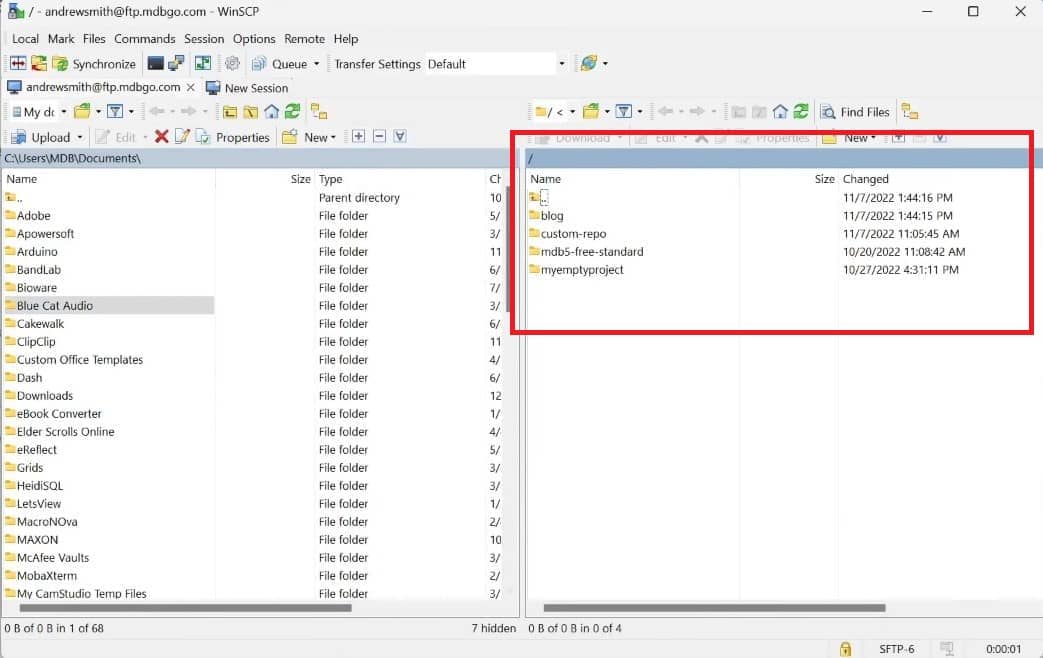
Task: Refresh the local panel listing
Action: tap(291, 112)
